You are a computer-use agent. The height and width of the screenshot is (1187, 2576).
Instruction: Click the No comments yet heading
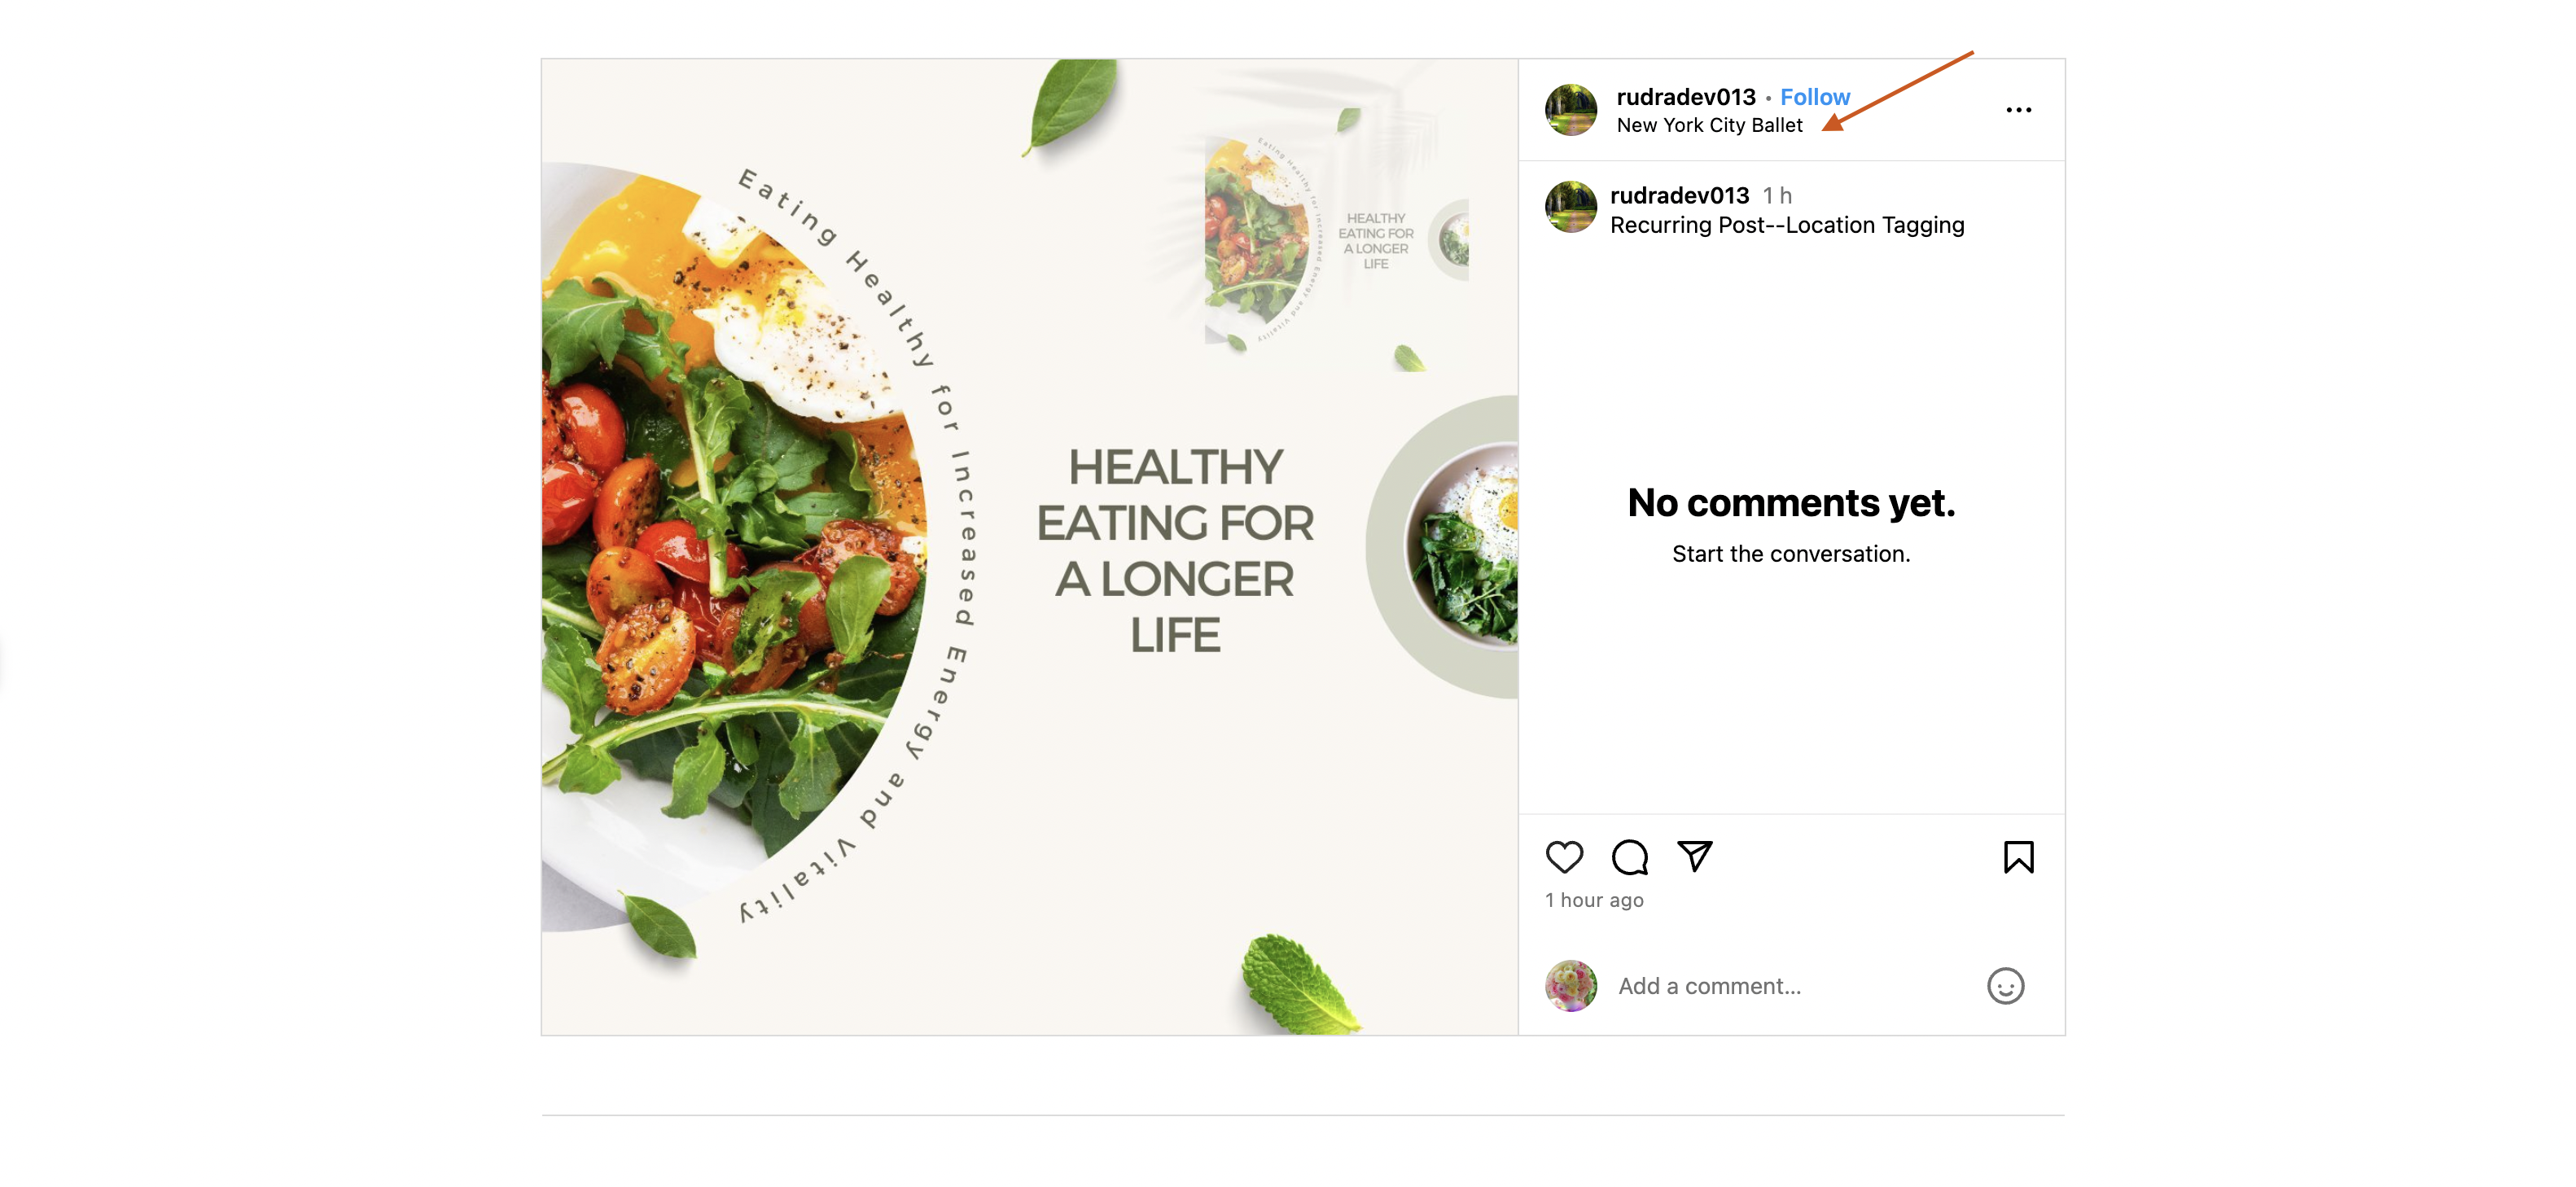1791,503
